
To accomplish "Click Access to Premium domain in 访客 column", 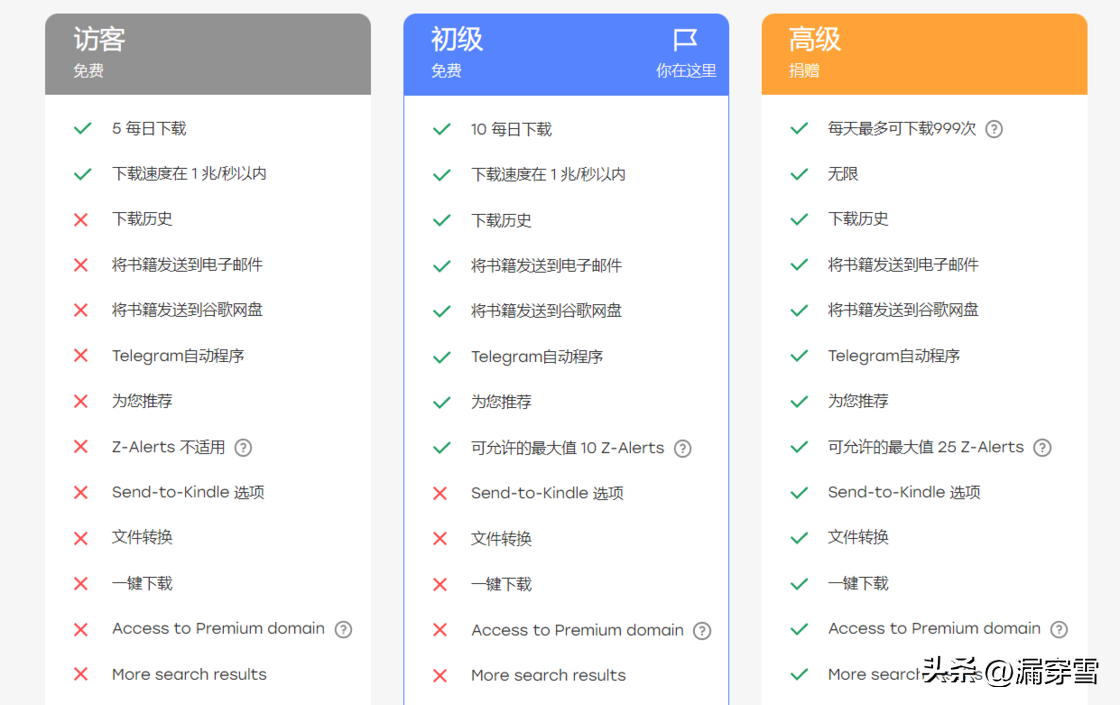I will [219, 629].
